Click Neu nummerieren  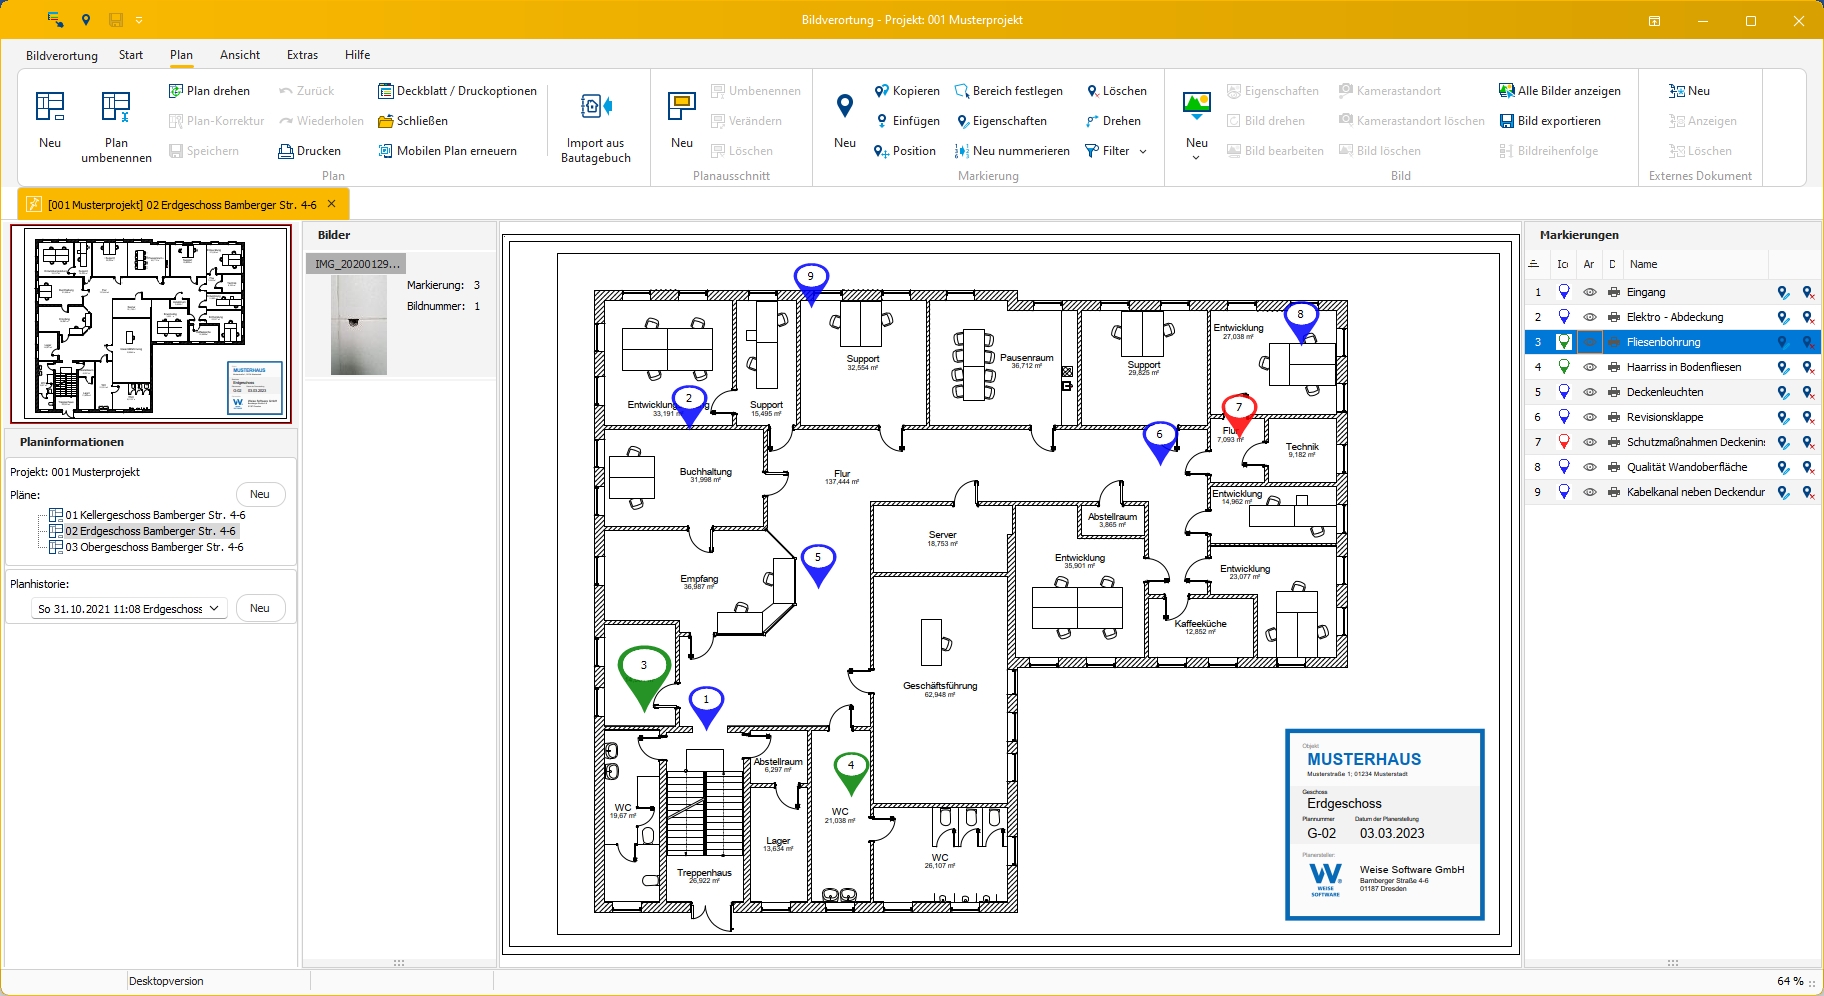(x=1012, y=151)
